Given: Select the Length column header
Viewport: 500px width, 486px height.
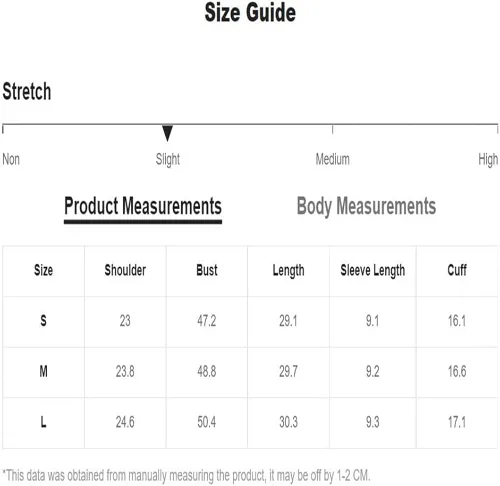Looking at the screenshot, I should pyautogui.click(x=288, y=271).
